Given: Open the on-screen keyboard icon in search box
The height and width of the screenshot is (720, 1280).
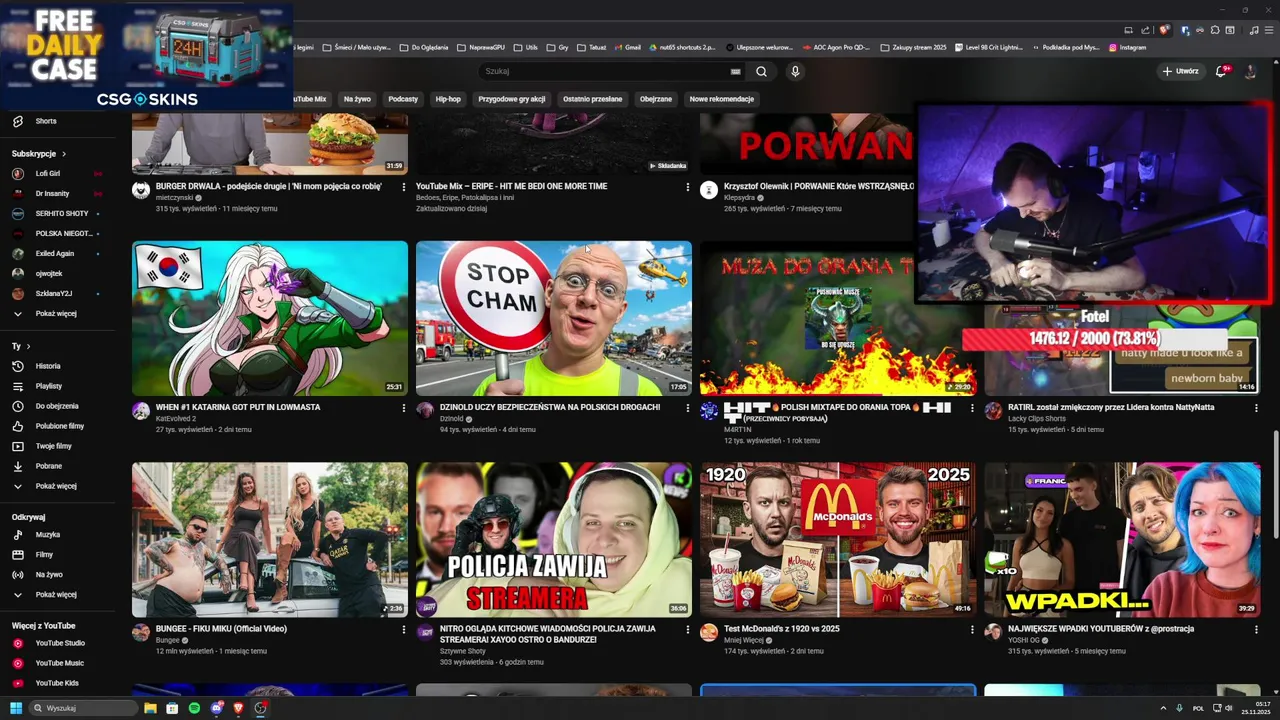Looking at the screenshot, I should (x=736, y=72).
